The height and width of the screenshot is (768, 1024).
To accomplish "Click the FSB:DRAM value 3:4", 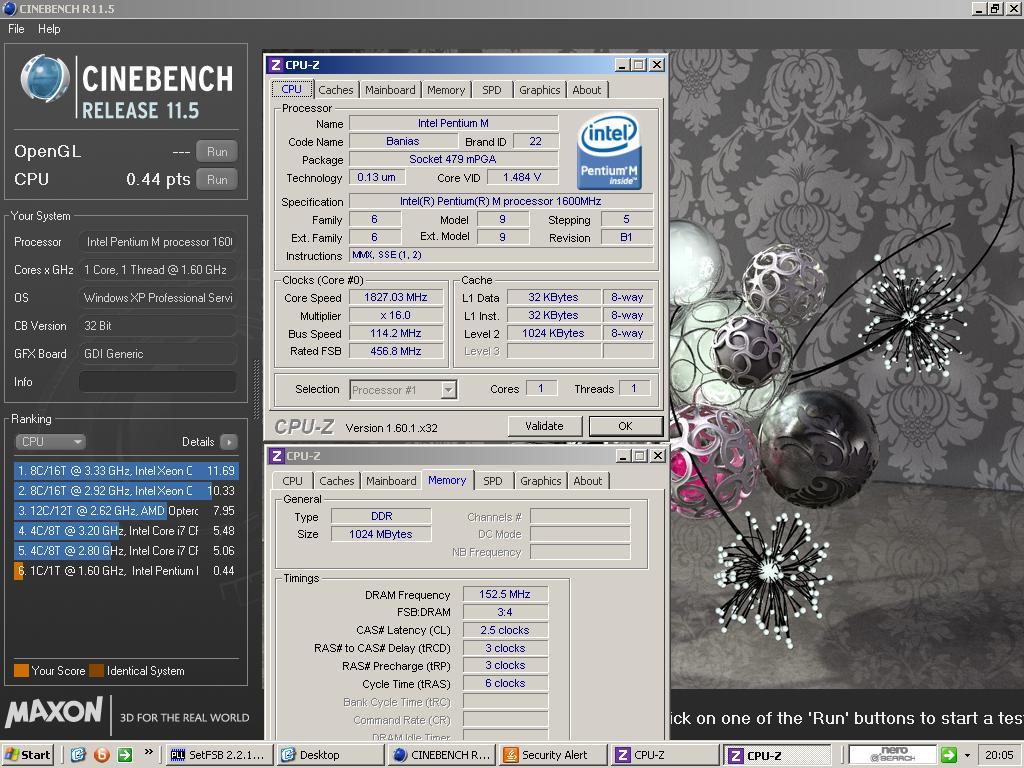I will 505,612.
